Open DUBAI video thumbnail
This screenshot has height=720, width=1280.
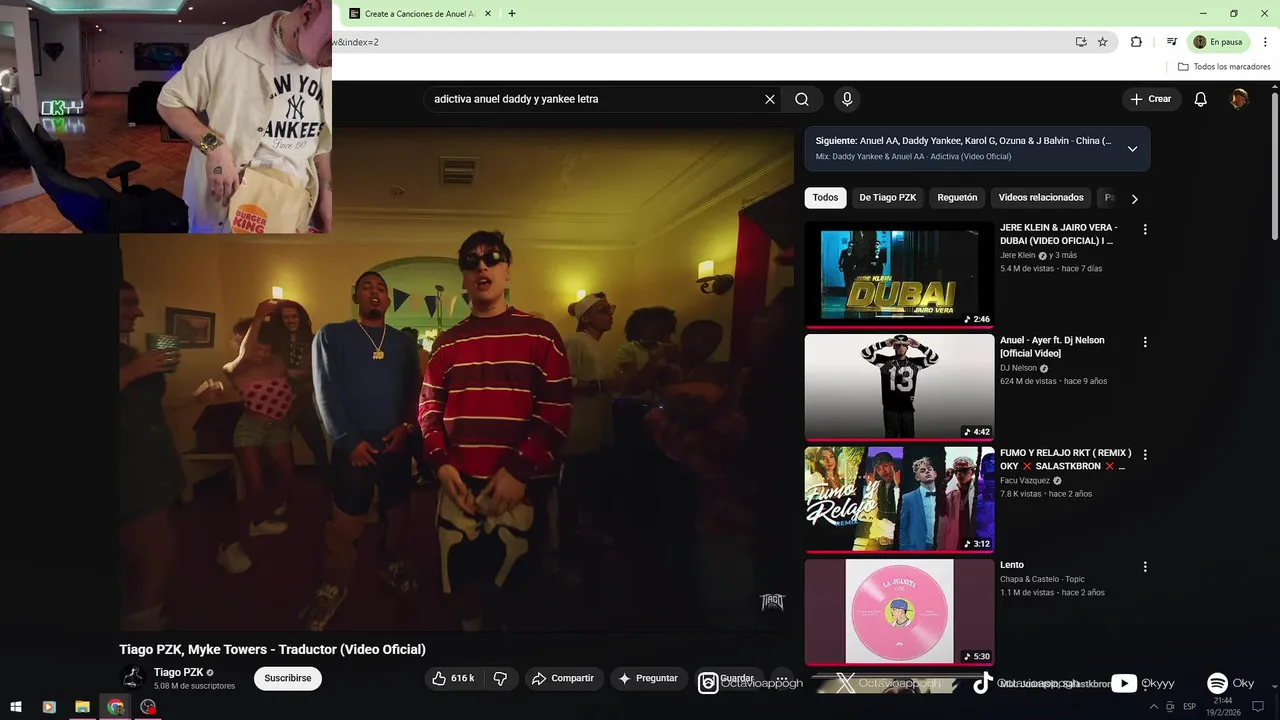pos(900,274)
